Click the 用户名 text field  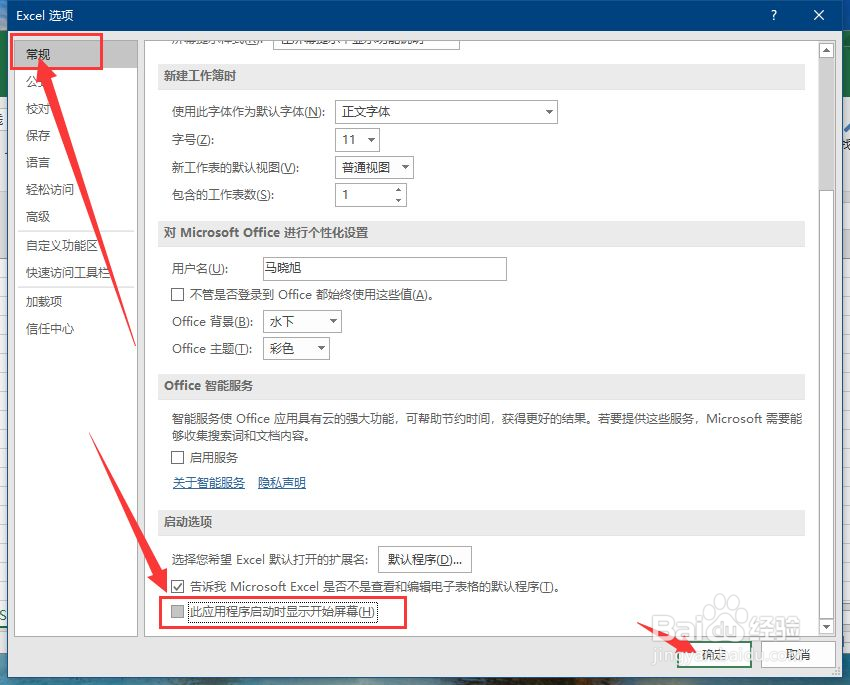pyautogui.click(x=385, y=269)
